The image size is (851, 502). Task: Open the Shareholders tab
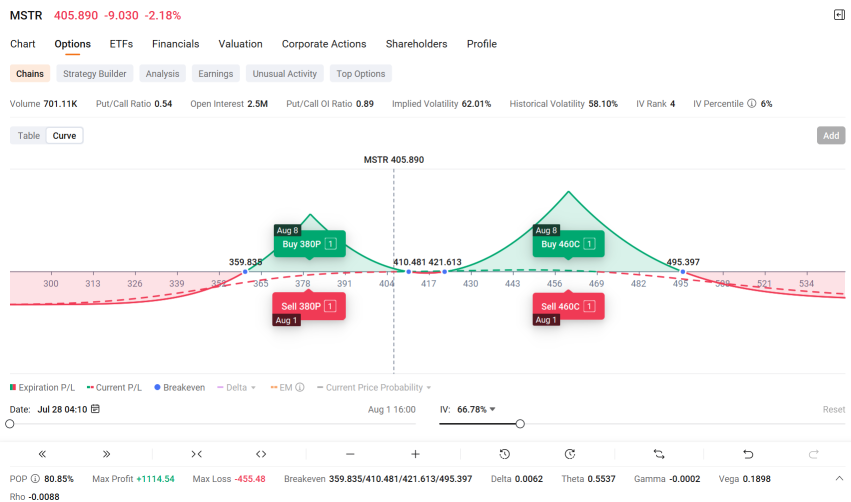pyautogui.click(x=416, y=44)
